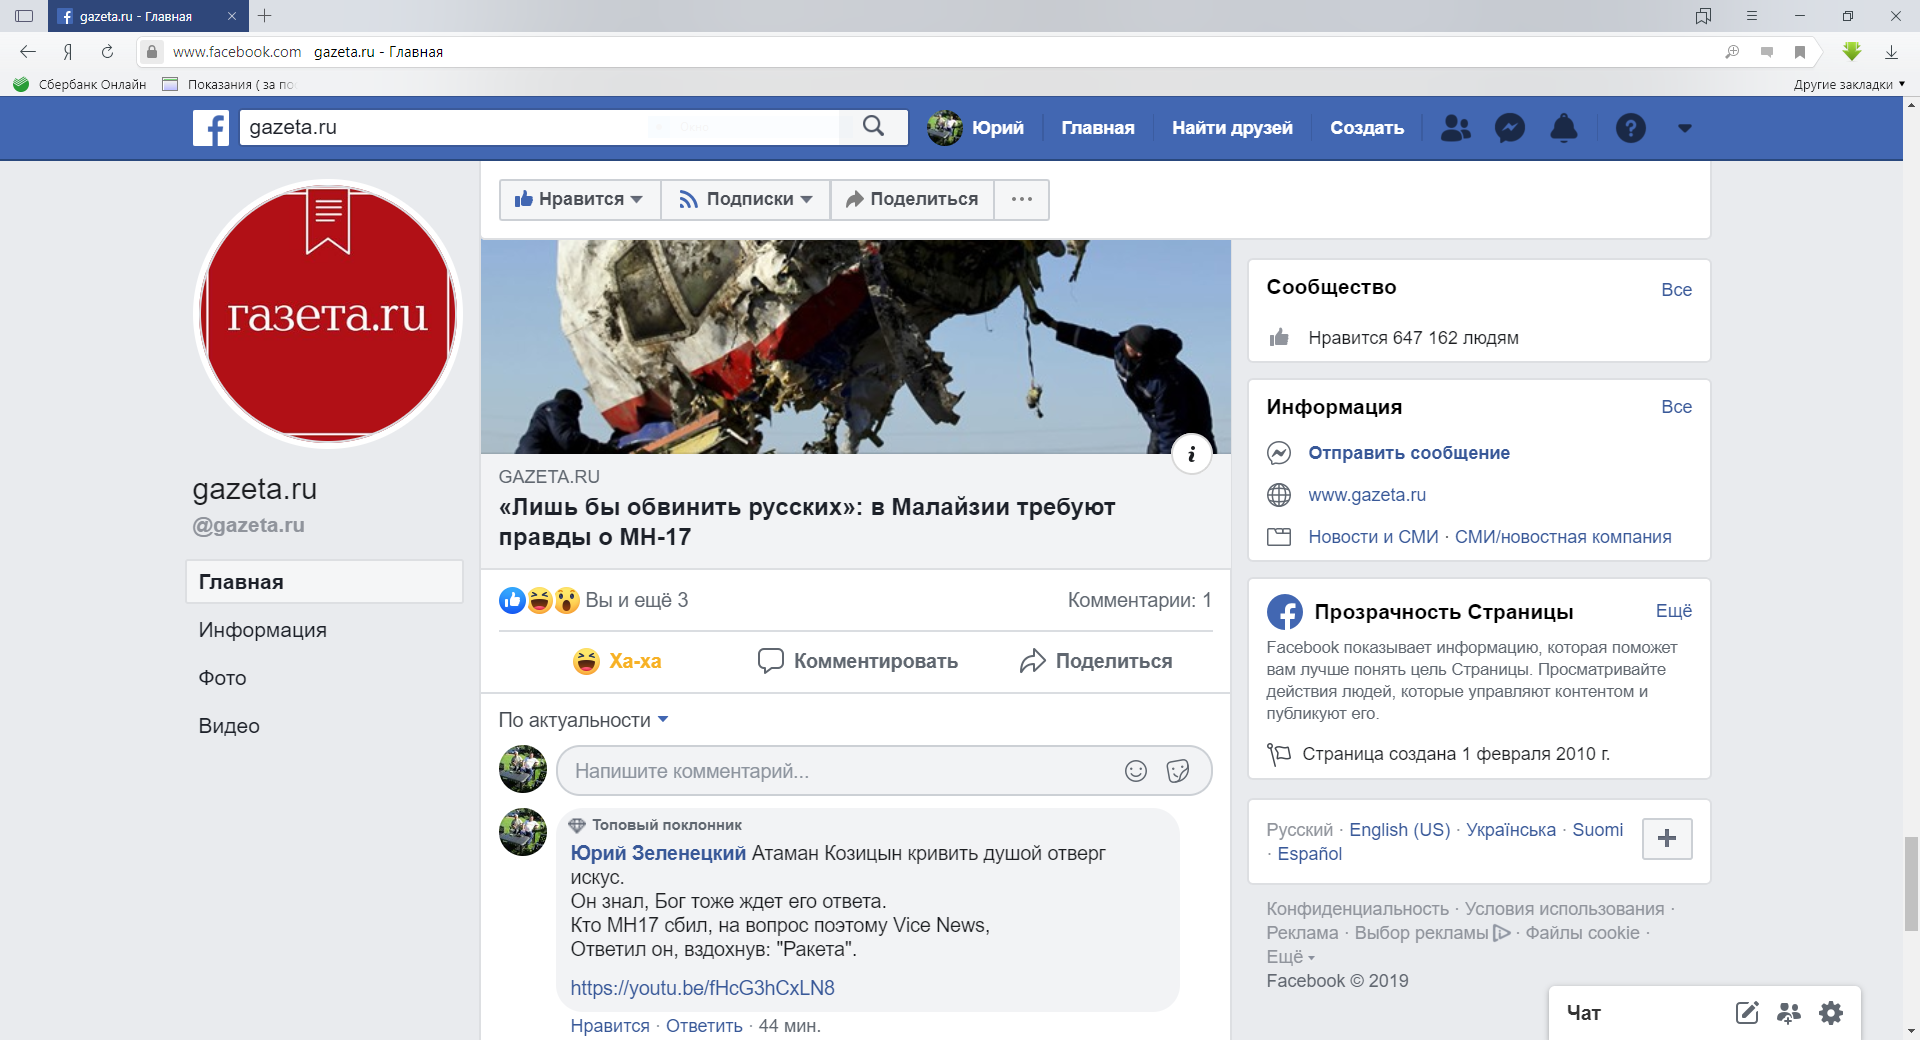Click Отправить сообщение link
This screenshot has height=1040, width=1920.
point(1409,453)
